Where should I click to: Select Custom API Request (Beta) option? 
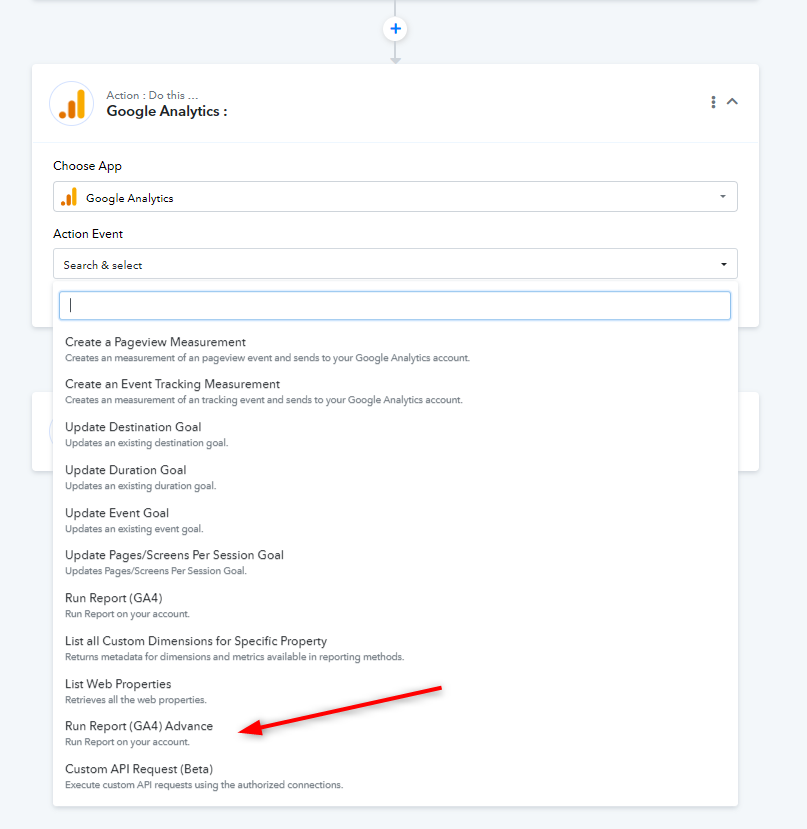(x=395, y=776)
